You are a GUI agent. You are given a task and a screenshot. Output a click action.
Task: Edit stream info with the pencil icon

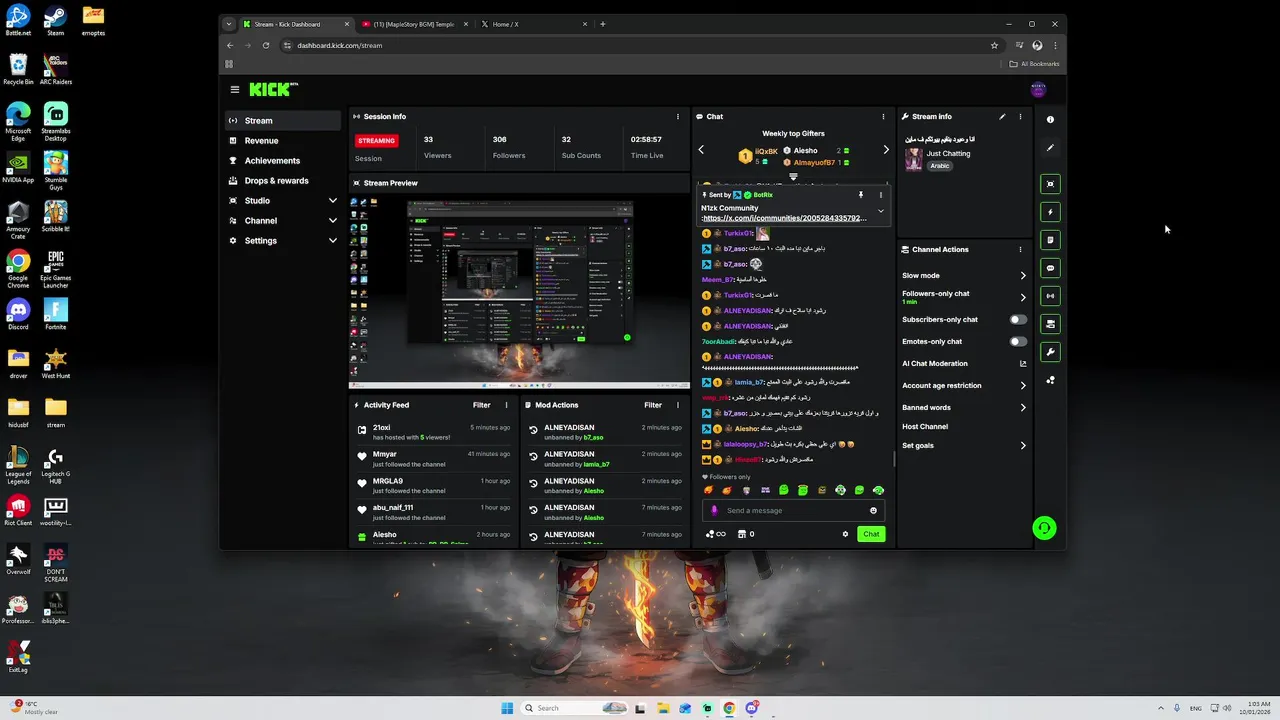[1002, 117]
